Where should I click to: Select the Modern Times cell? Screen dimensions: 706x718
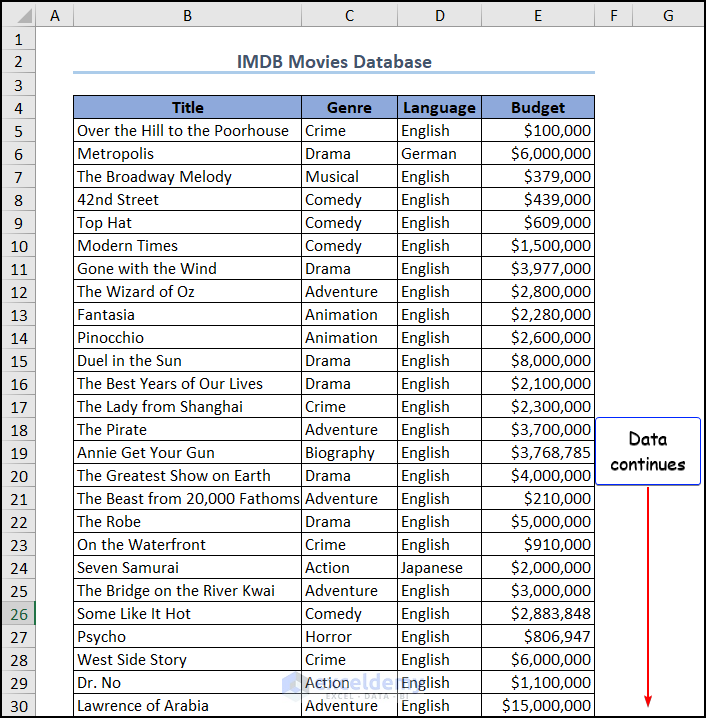point(187,245)
